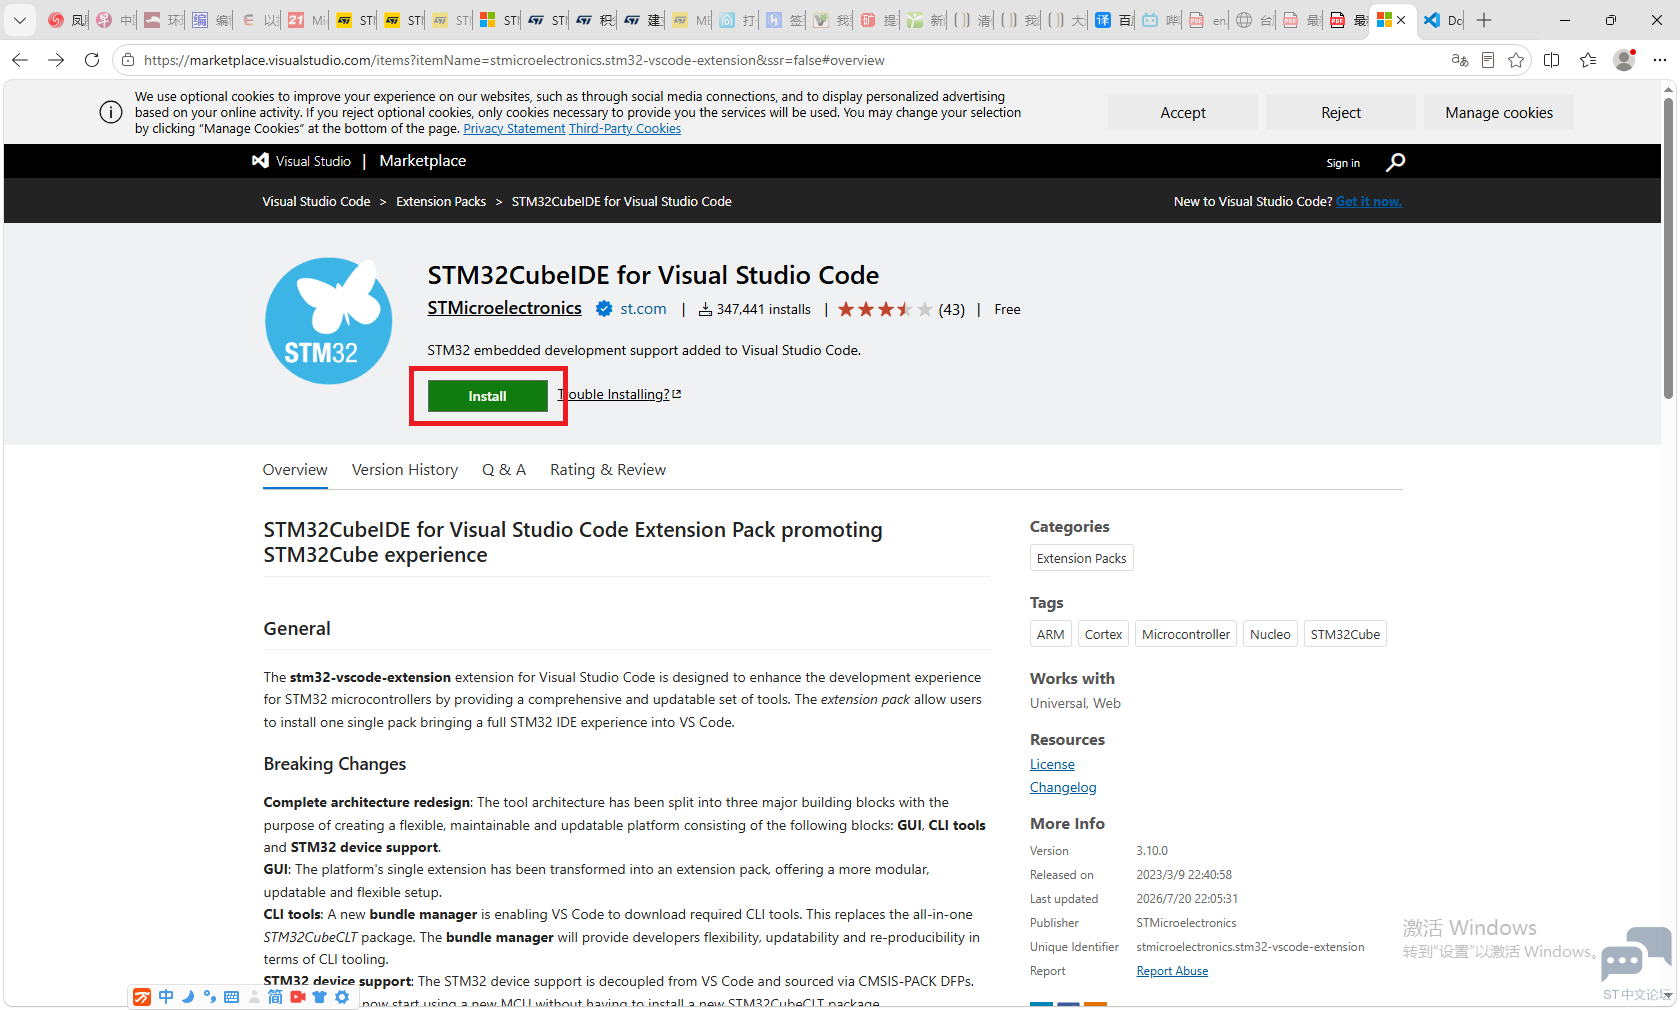Go to Marketplace home link

click(423, 161)
